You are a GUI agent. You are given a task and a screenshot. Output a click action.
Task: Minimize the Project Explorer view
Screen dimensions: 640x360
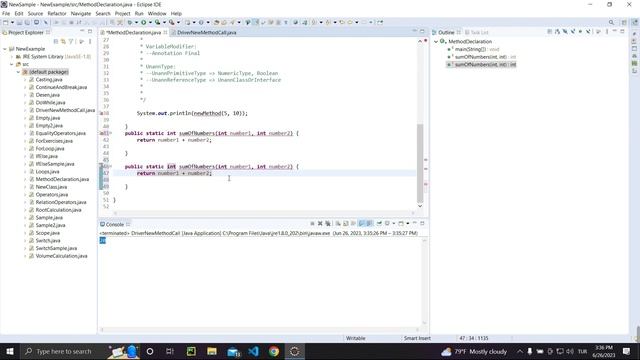(82, 31)
